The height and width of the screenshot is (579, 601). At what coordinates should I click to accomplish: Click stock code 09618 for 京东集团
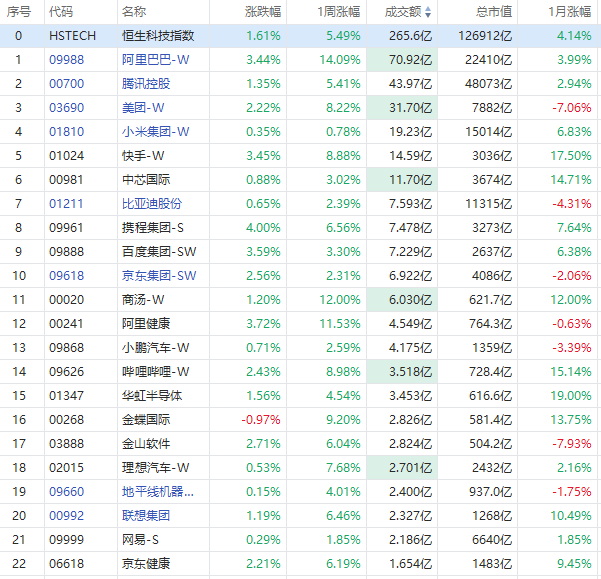pyautogui.click(x=67, y=275)
